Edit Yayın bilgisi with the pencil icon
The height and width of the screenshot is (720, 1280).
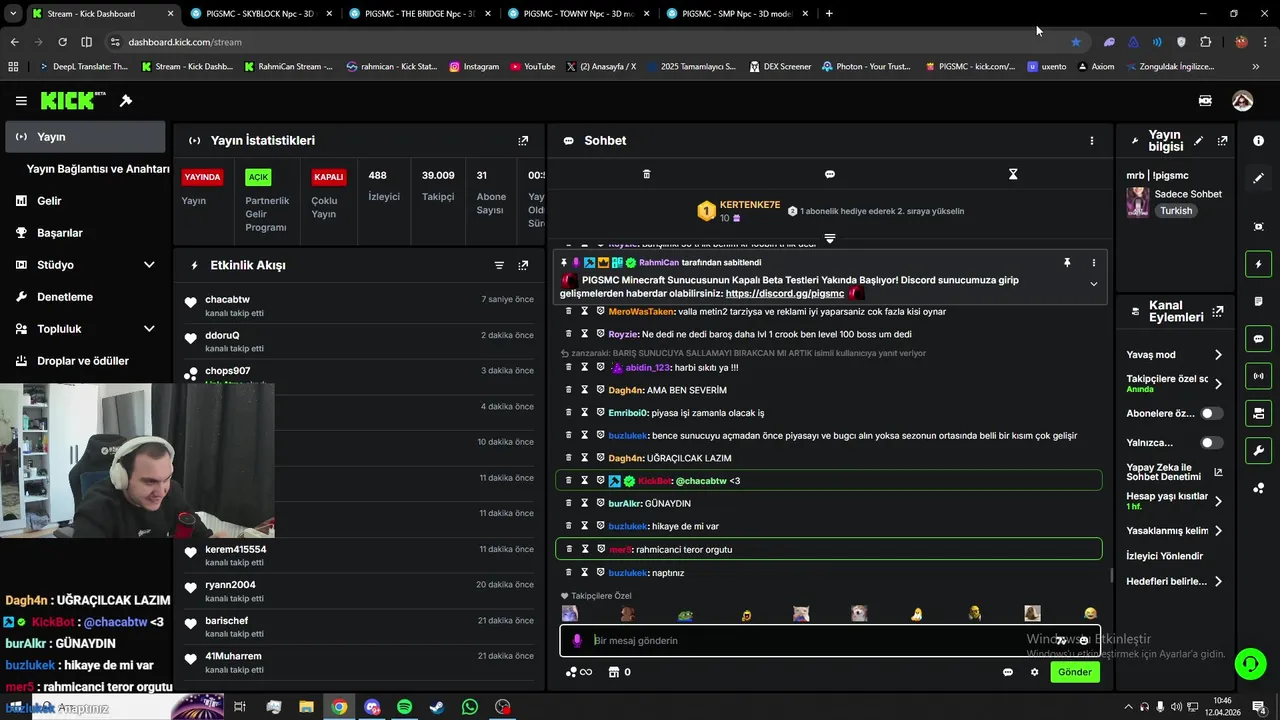[1198, 141]
